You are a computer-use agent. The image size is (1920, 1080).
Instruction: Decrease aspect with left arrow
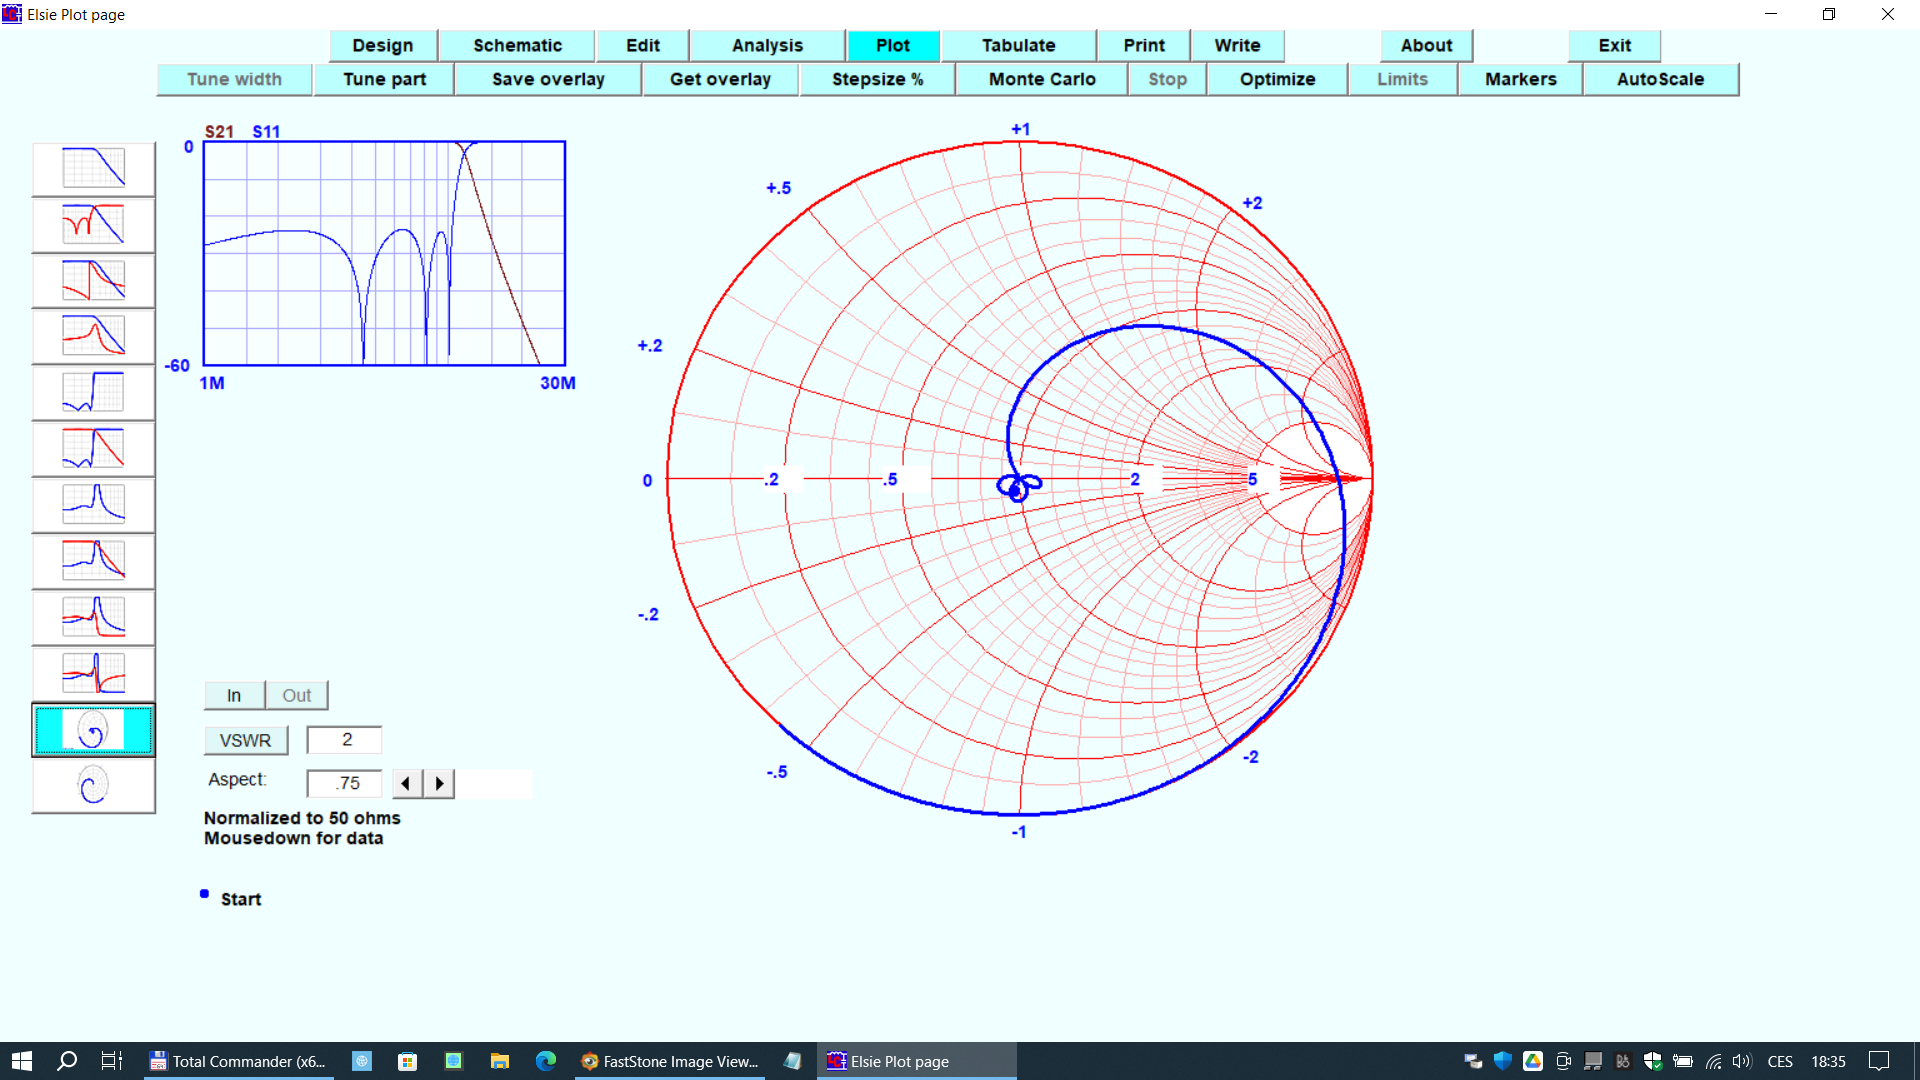(406, 783)
